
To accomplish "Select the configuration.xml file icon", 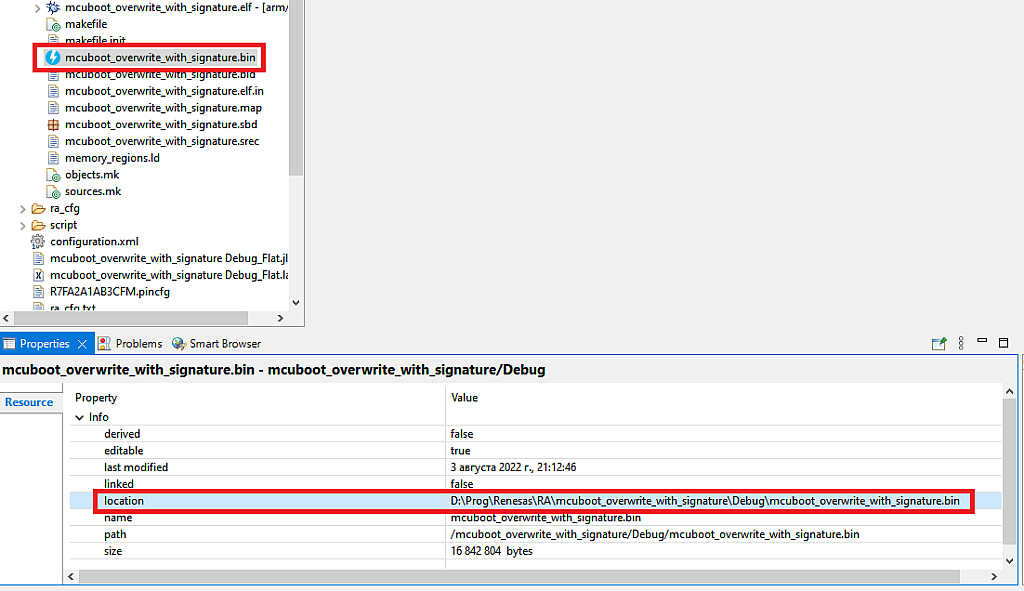I will (36, 241).
